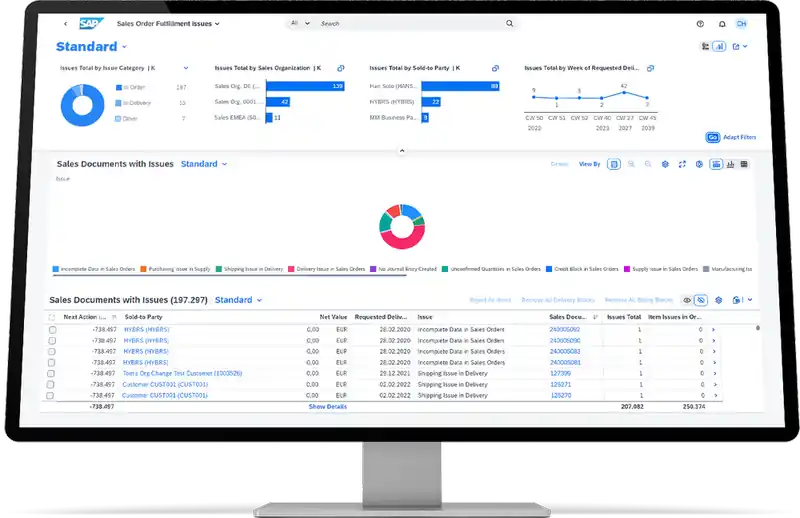Open the help question mark icon
800x518 pixels.
pyautogui.click(x=700, y=23)
